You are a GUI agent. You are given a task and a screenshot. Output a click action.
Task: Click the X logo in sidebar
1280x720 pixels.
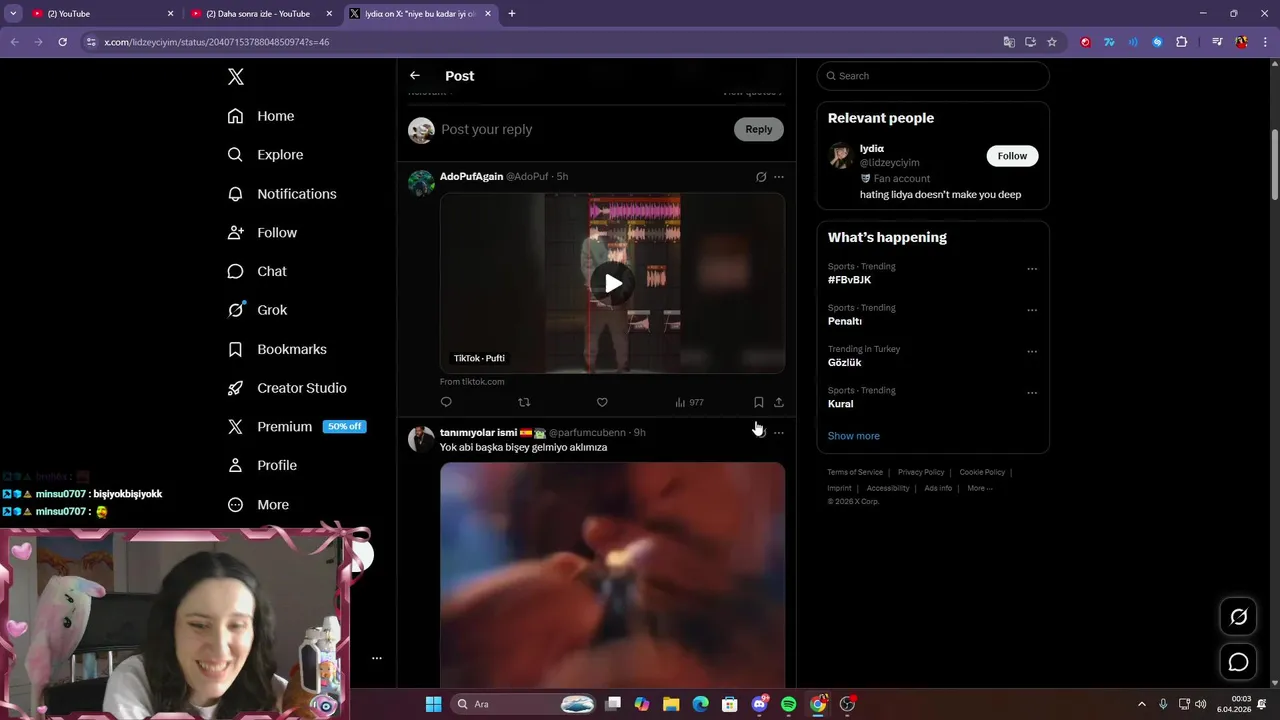236,77
